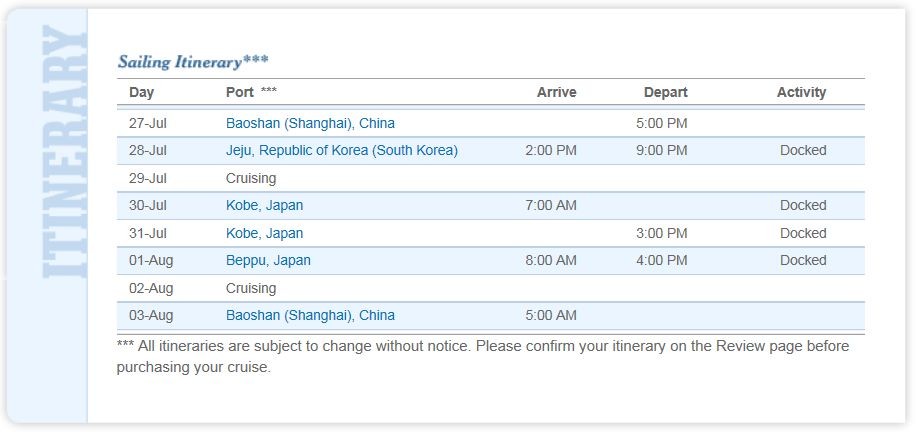Click the 03-Aug date cell
This screenshot has height=435, width=919.
[151, 315]
